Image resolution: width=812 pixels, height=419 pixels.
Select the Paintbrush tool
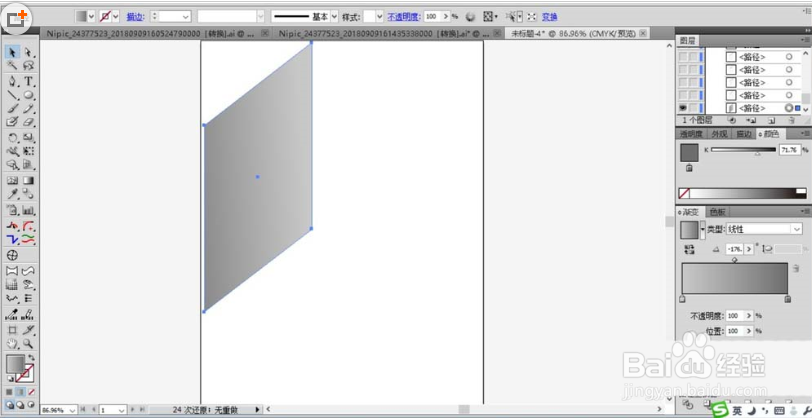point(12,109)
